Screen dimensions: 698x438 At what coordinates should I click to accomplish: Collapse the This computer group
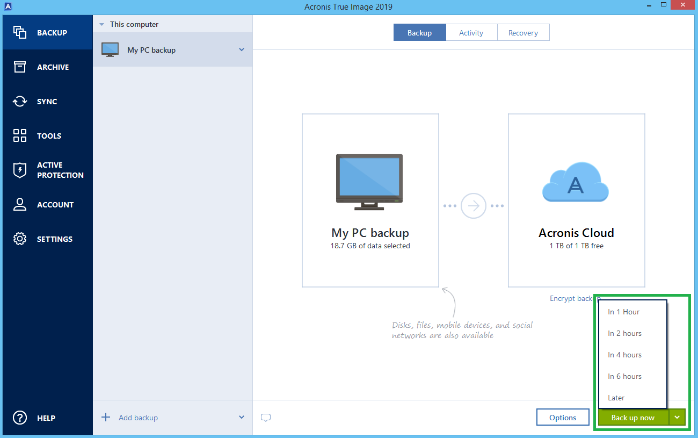(x=102, y=24)
